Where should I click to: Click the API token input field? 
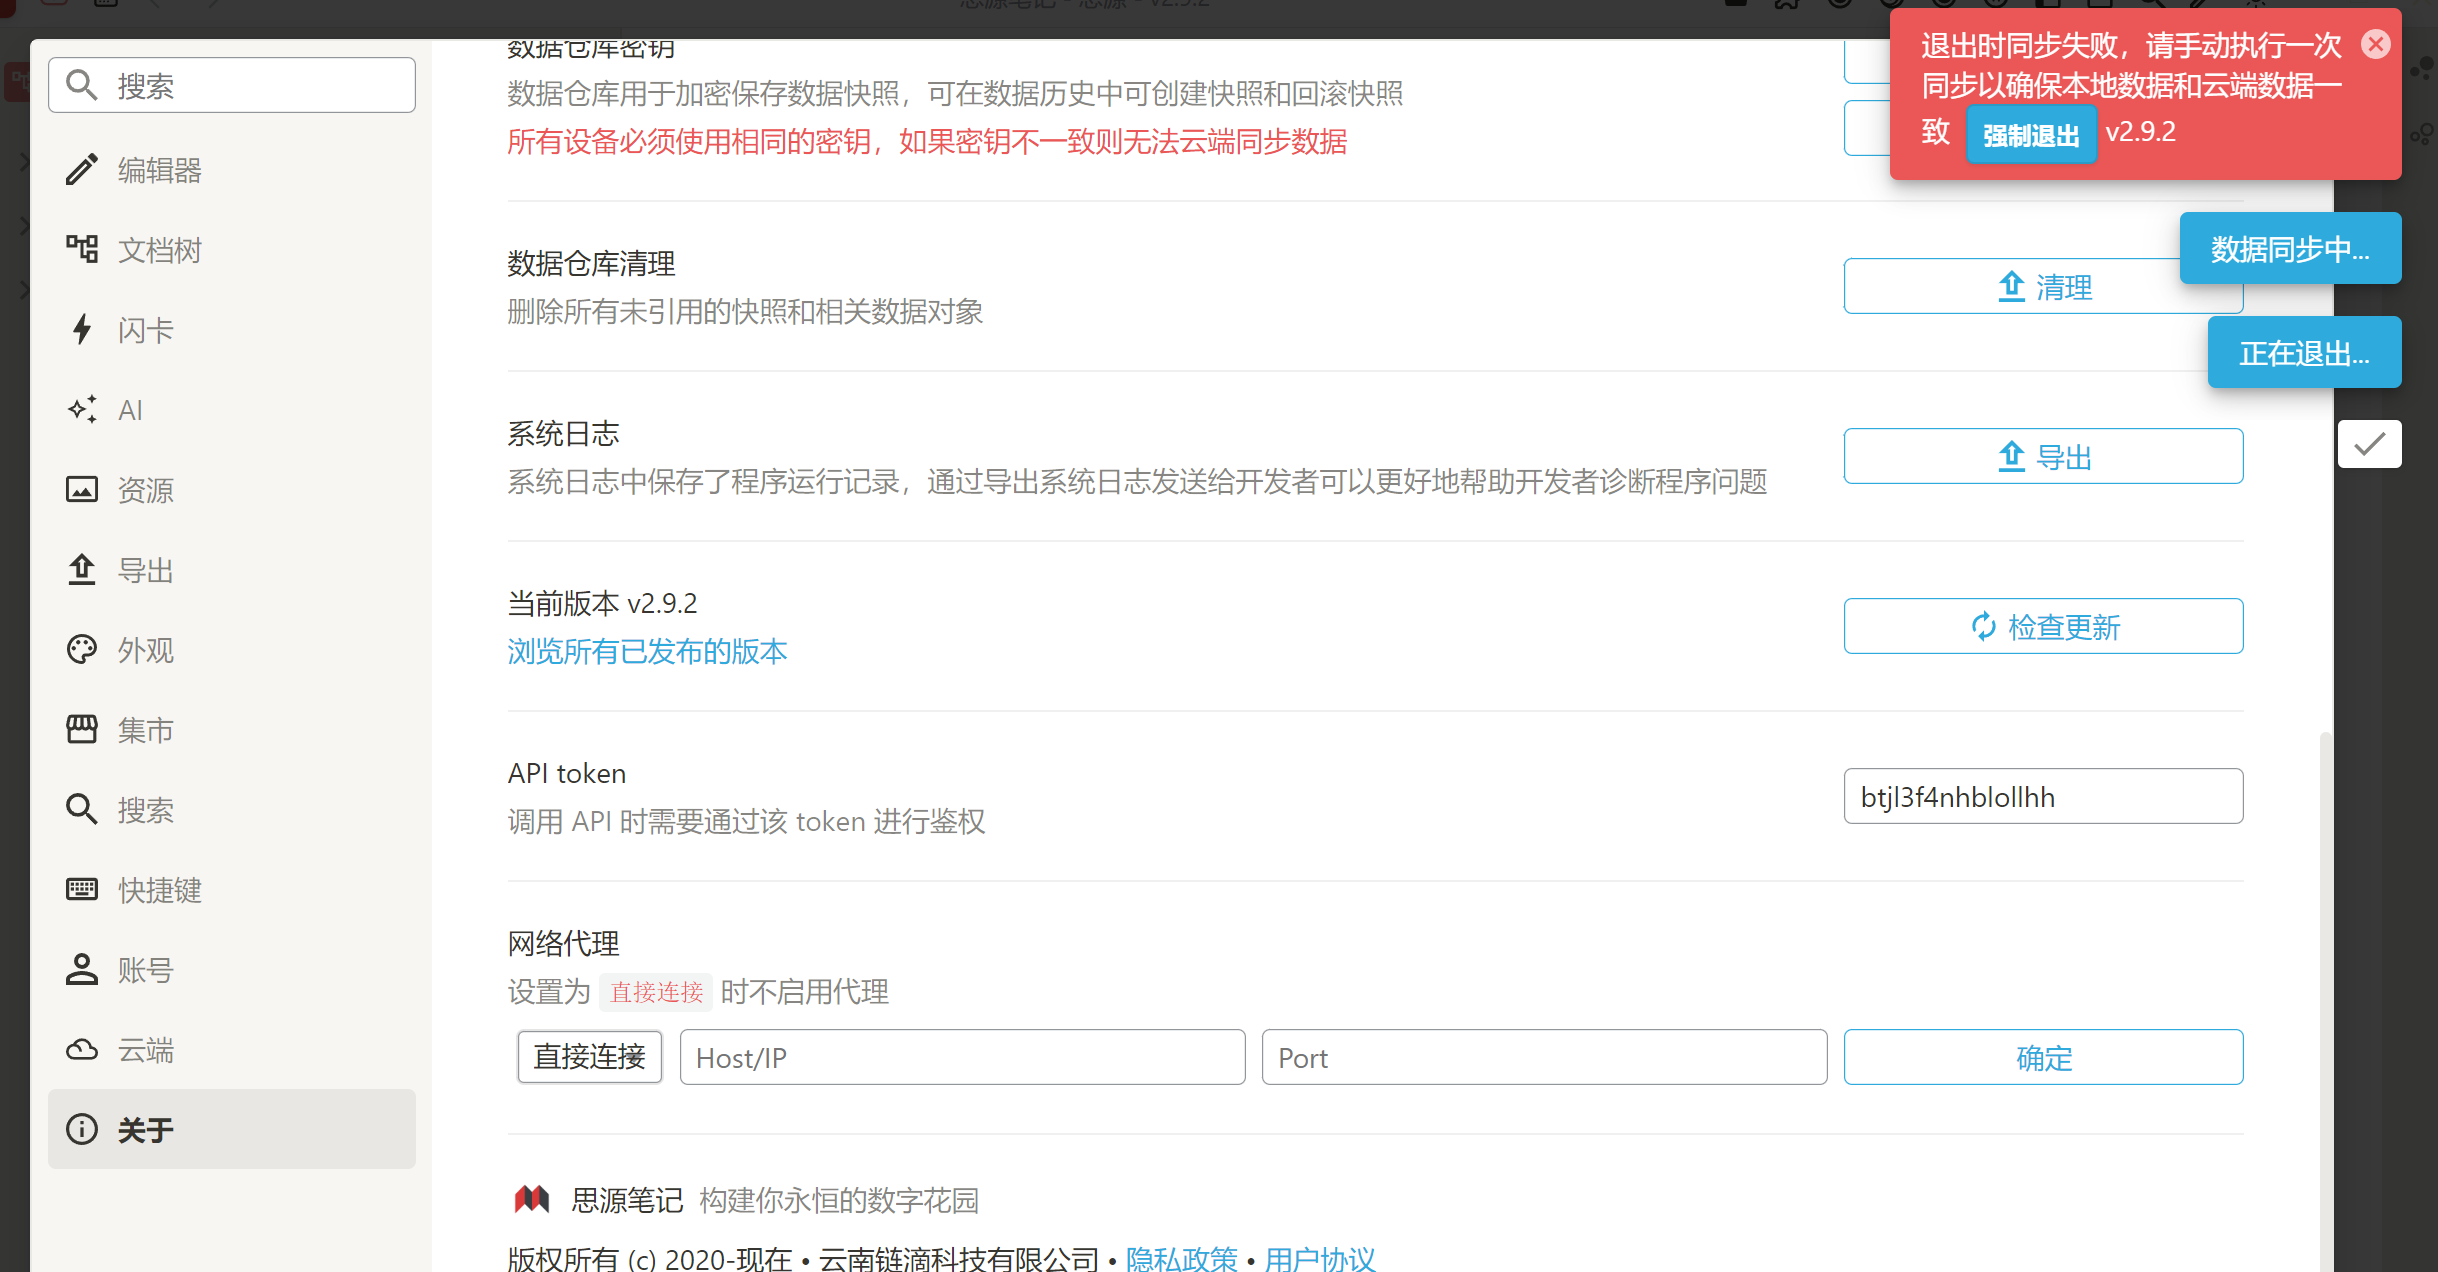[2042, 796]
